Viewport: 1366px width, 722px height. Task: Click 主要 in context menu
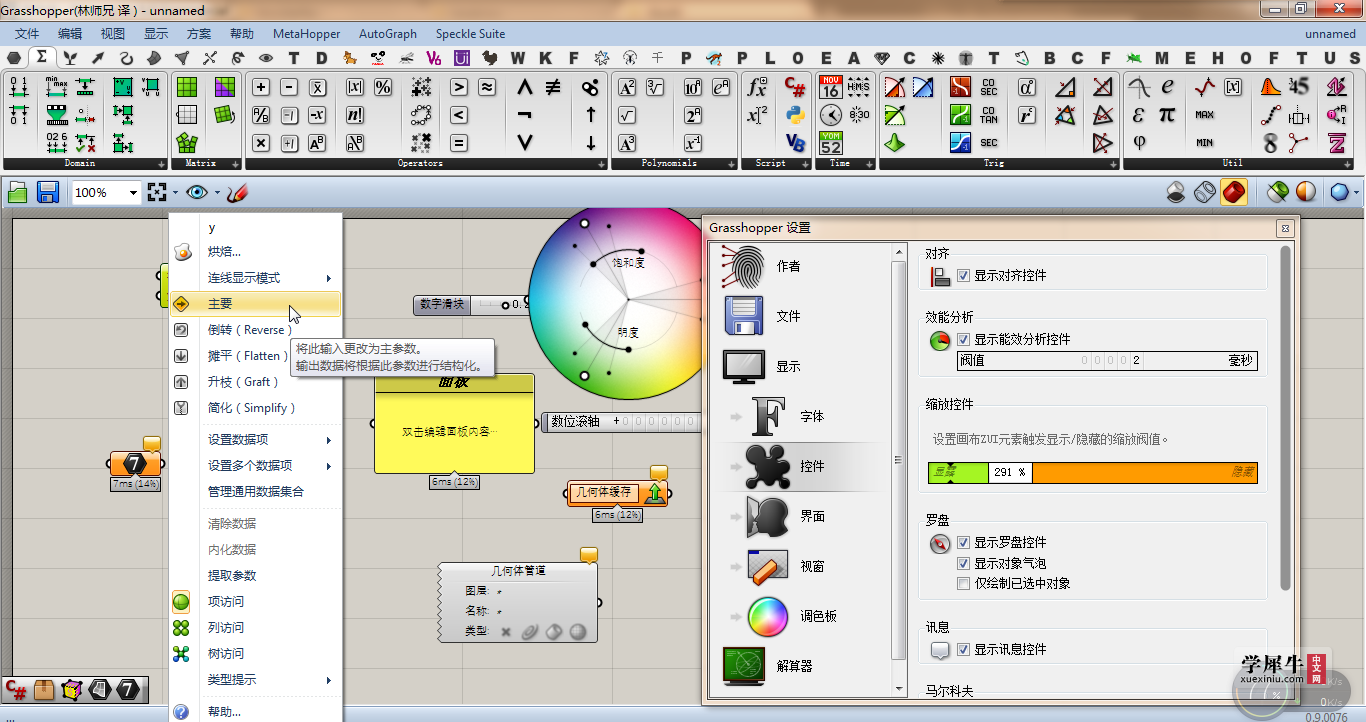256,303
